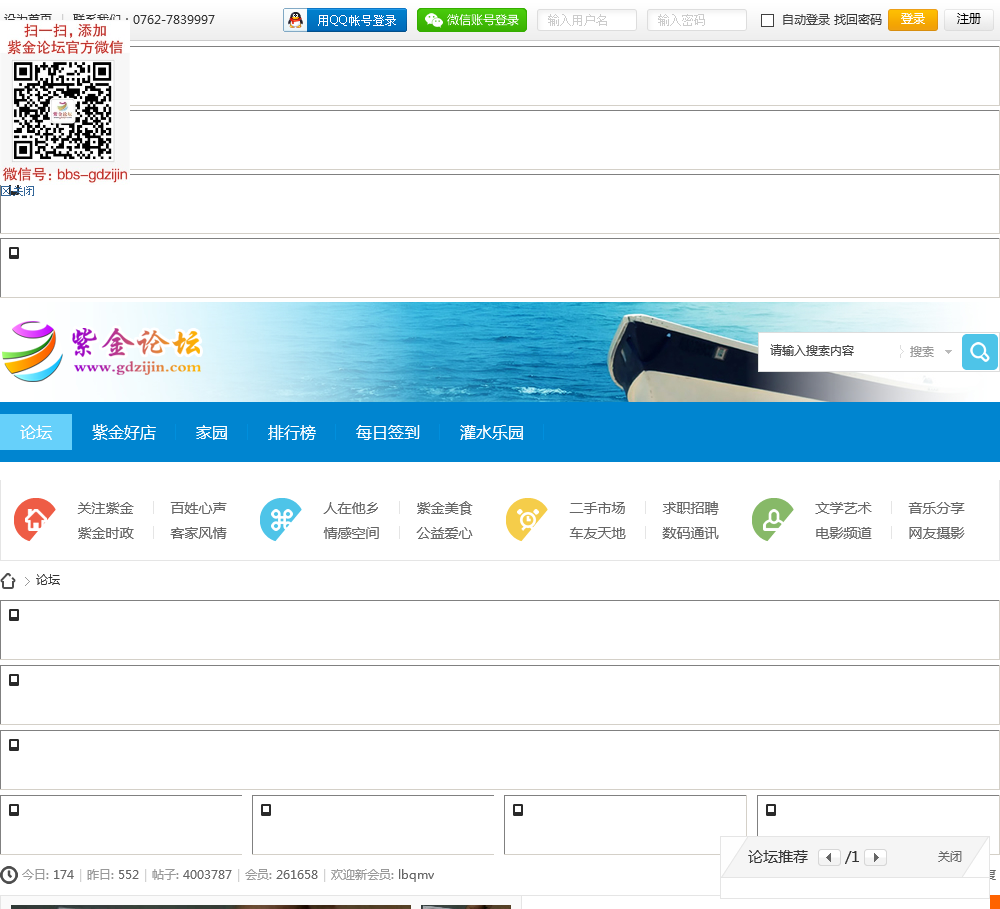Open the 数码通讯 board link
Screen dimensions: 1000x909
tap(691, 533)
